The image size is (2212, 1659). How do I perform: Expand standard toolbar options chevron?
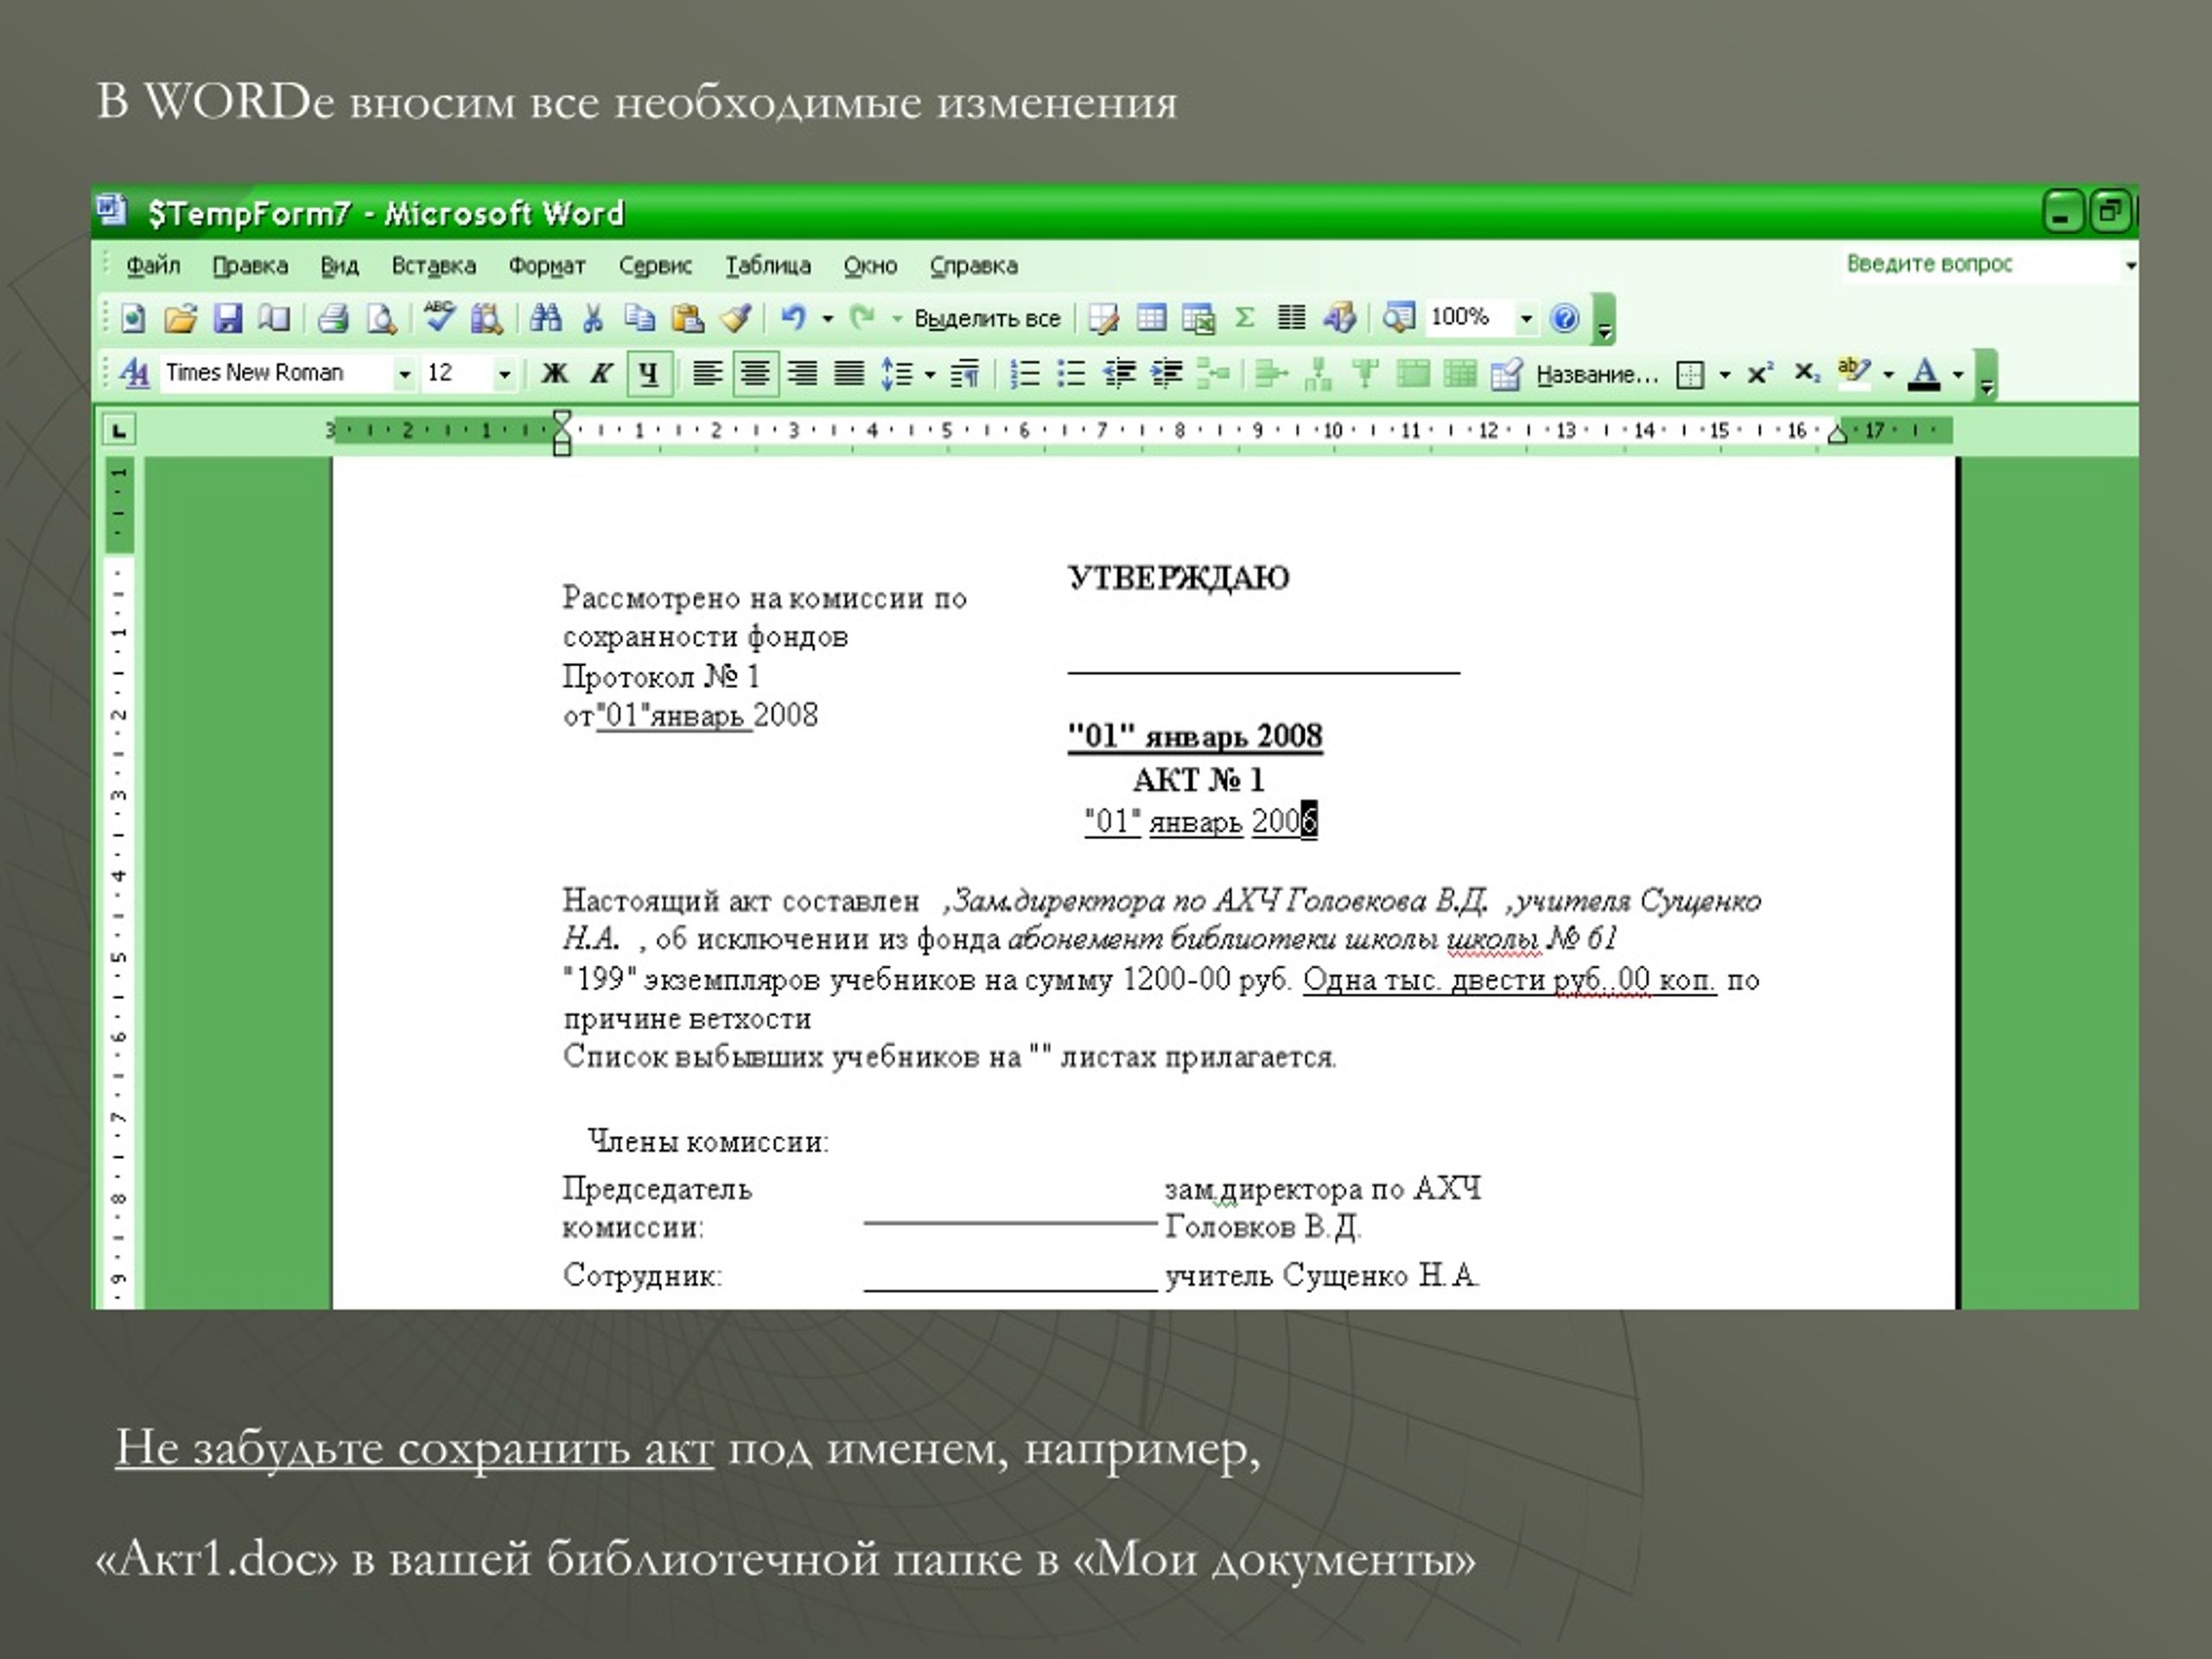tap(1604, 320)
